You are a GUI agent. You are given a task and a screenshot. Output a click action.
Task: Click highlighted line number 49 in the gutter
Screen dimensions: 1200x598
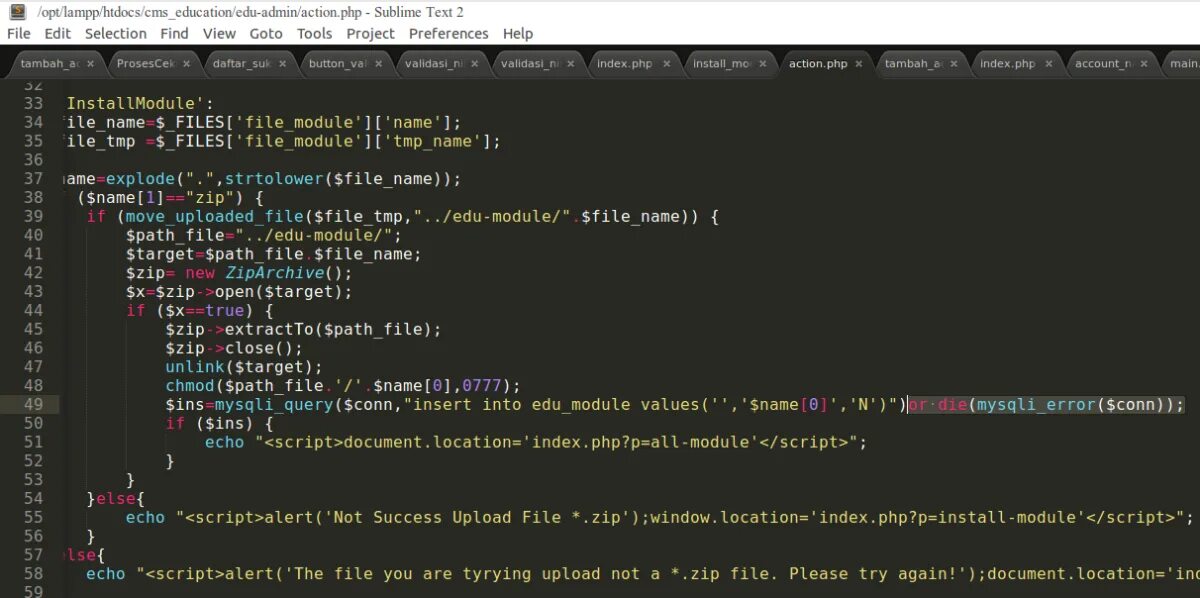tap(33, 405)
